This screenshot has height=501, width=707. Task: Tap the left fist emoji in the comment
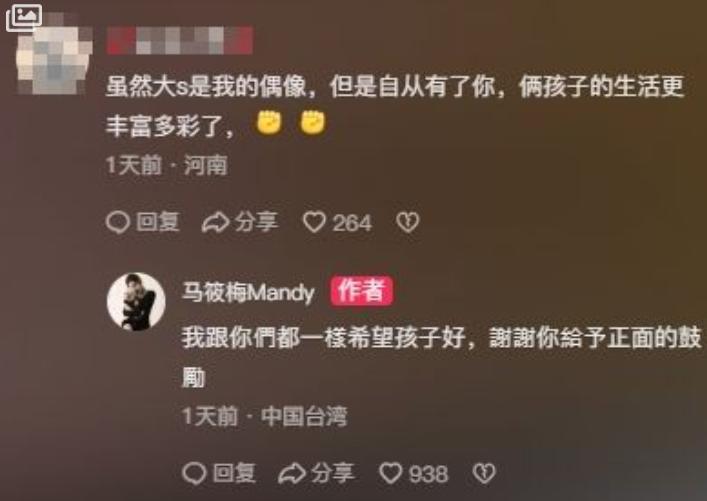click(269, 123)
